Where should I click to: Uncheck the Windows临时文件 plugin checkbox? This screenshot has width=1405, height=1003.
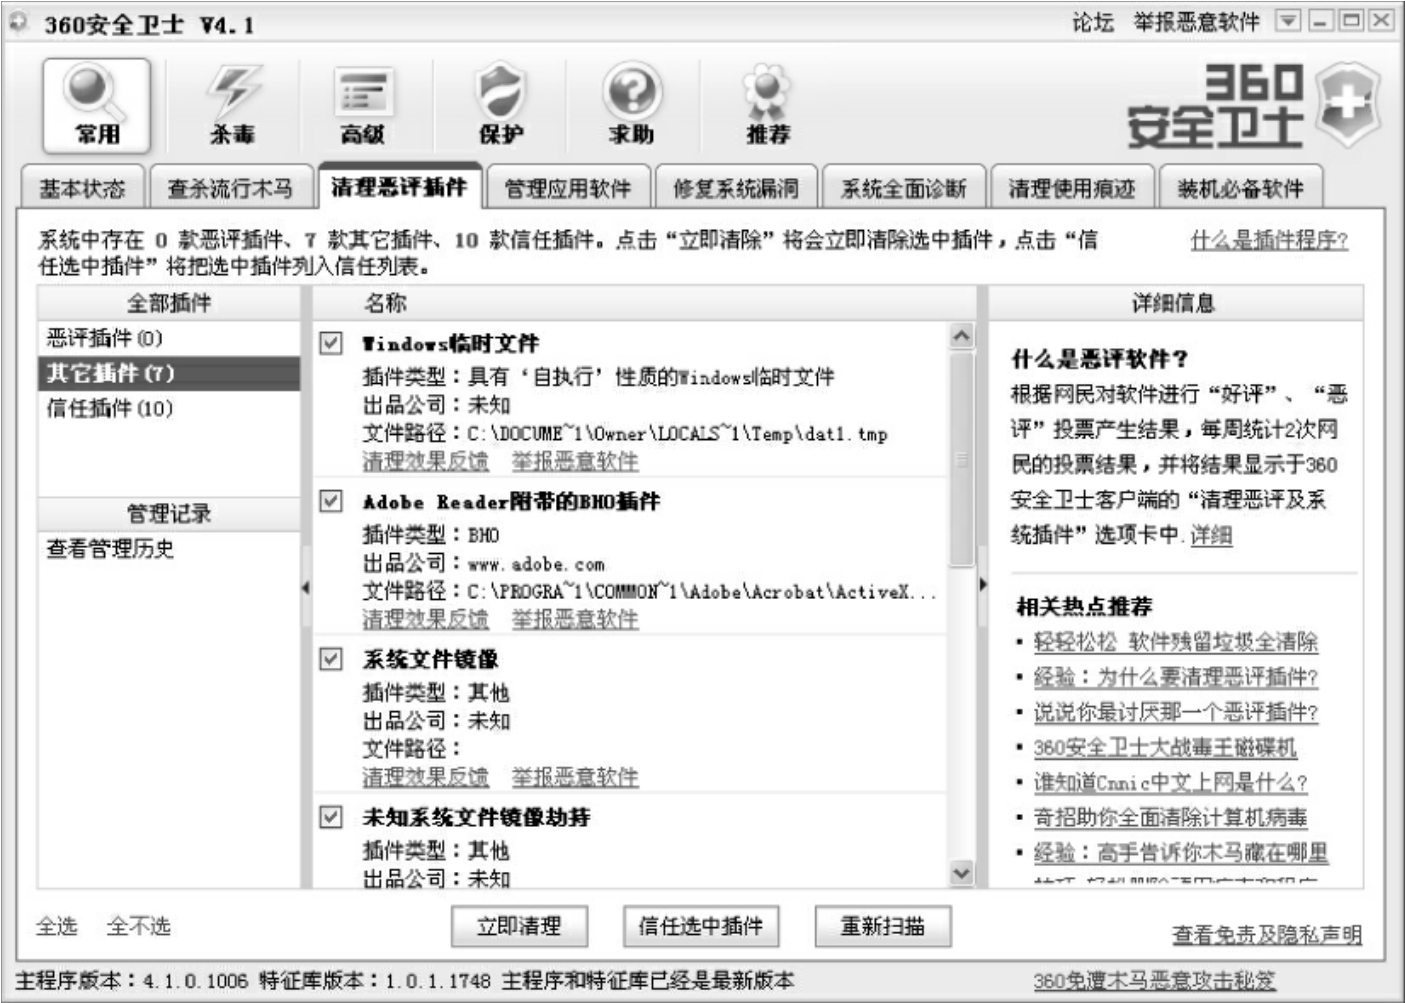pos(331,343)
